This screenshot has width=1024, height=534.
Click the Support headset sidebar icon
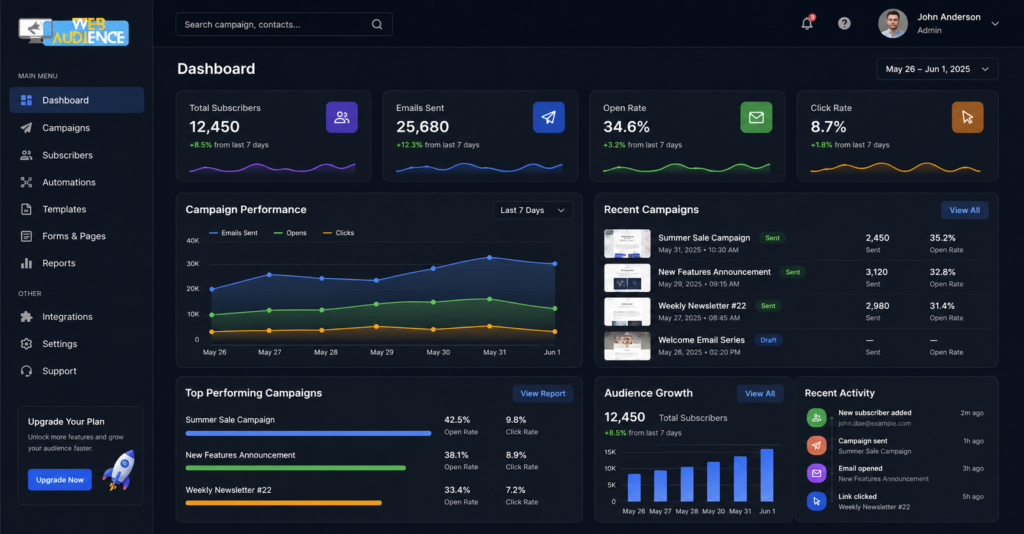coord(26,371)
